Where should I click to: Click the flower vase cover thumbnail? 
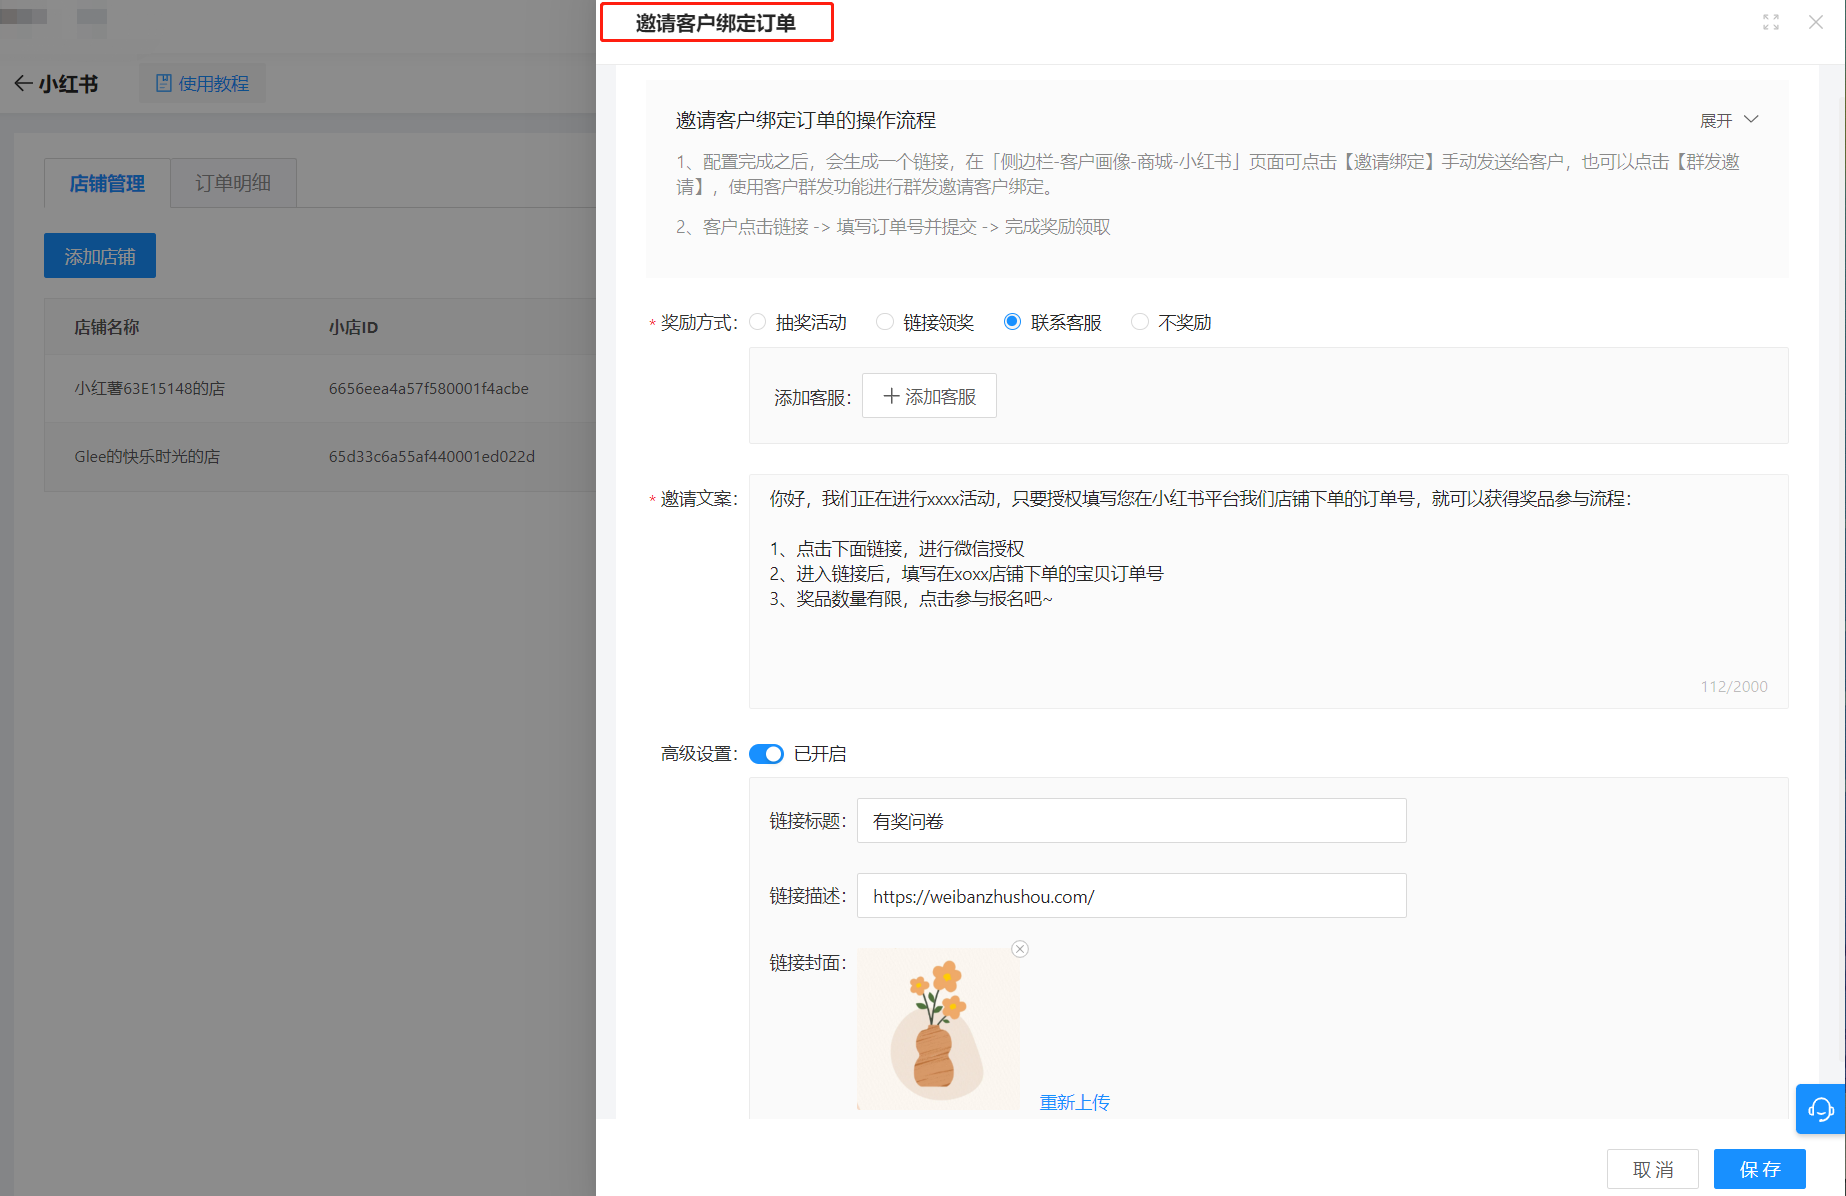pos(938,1029)
